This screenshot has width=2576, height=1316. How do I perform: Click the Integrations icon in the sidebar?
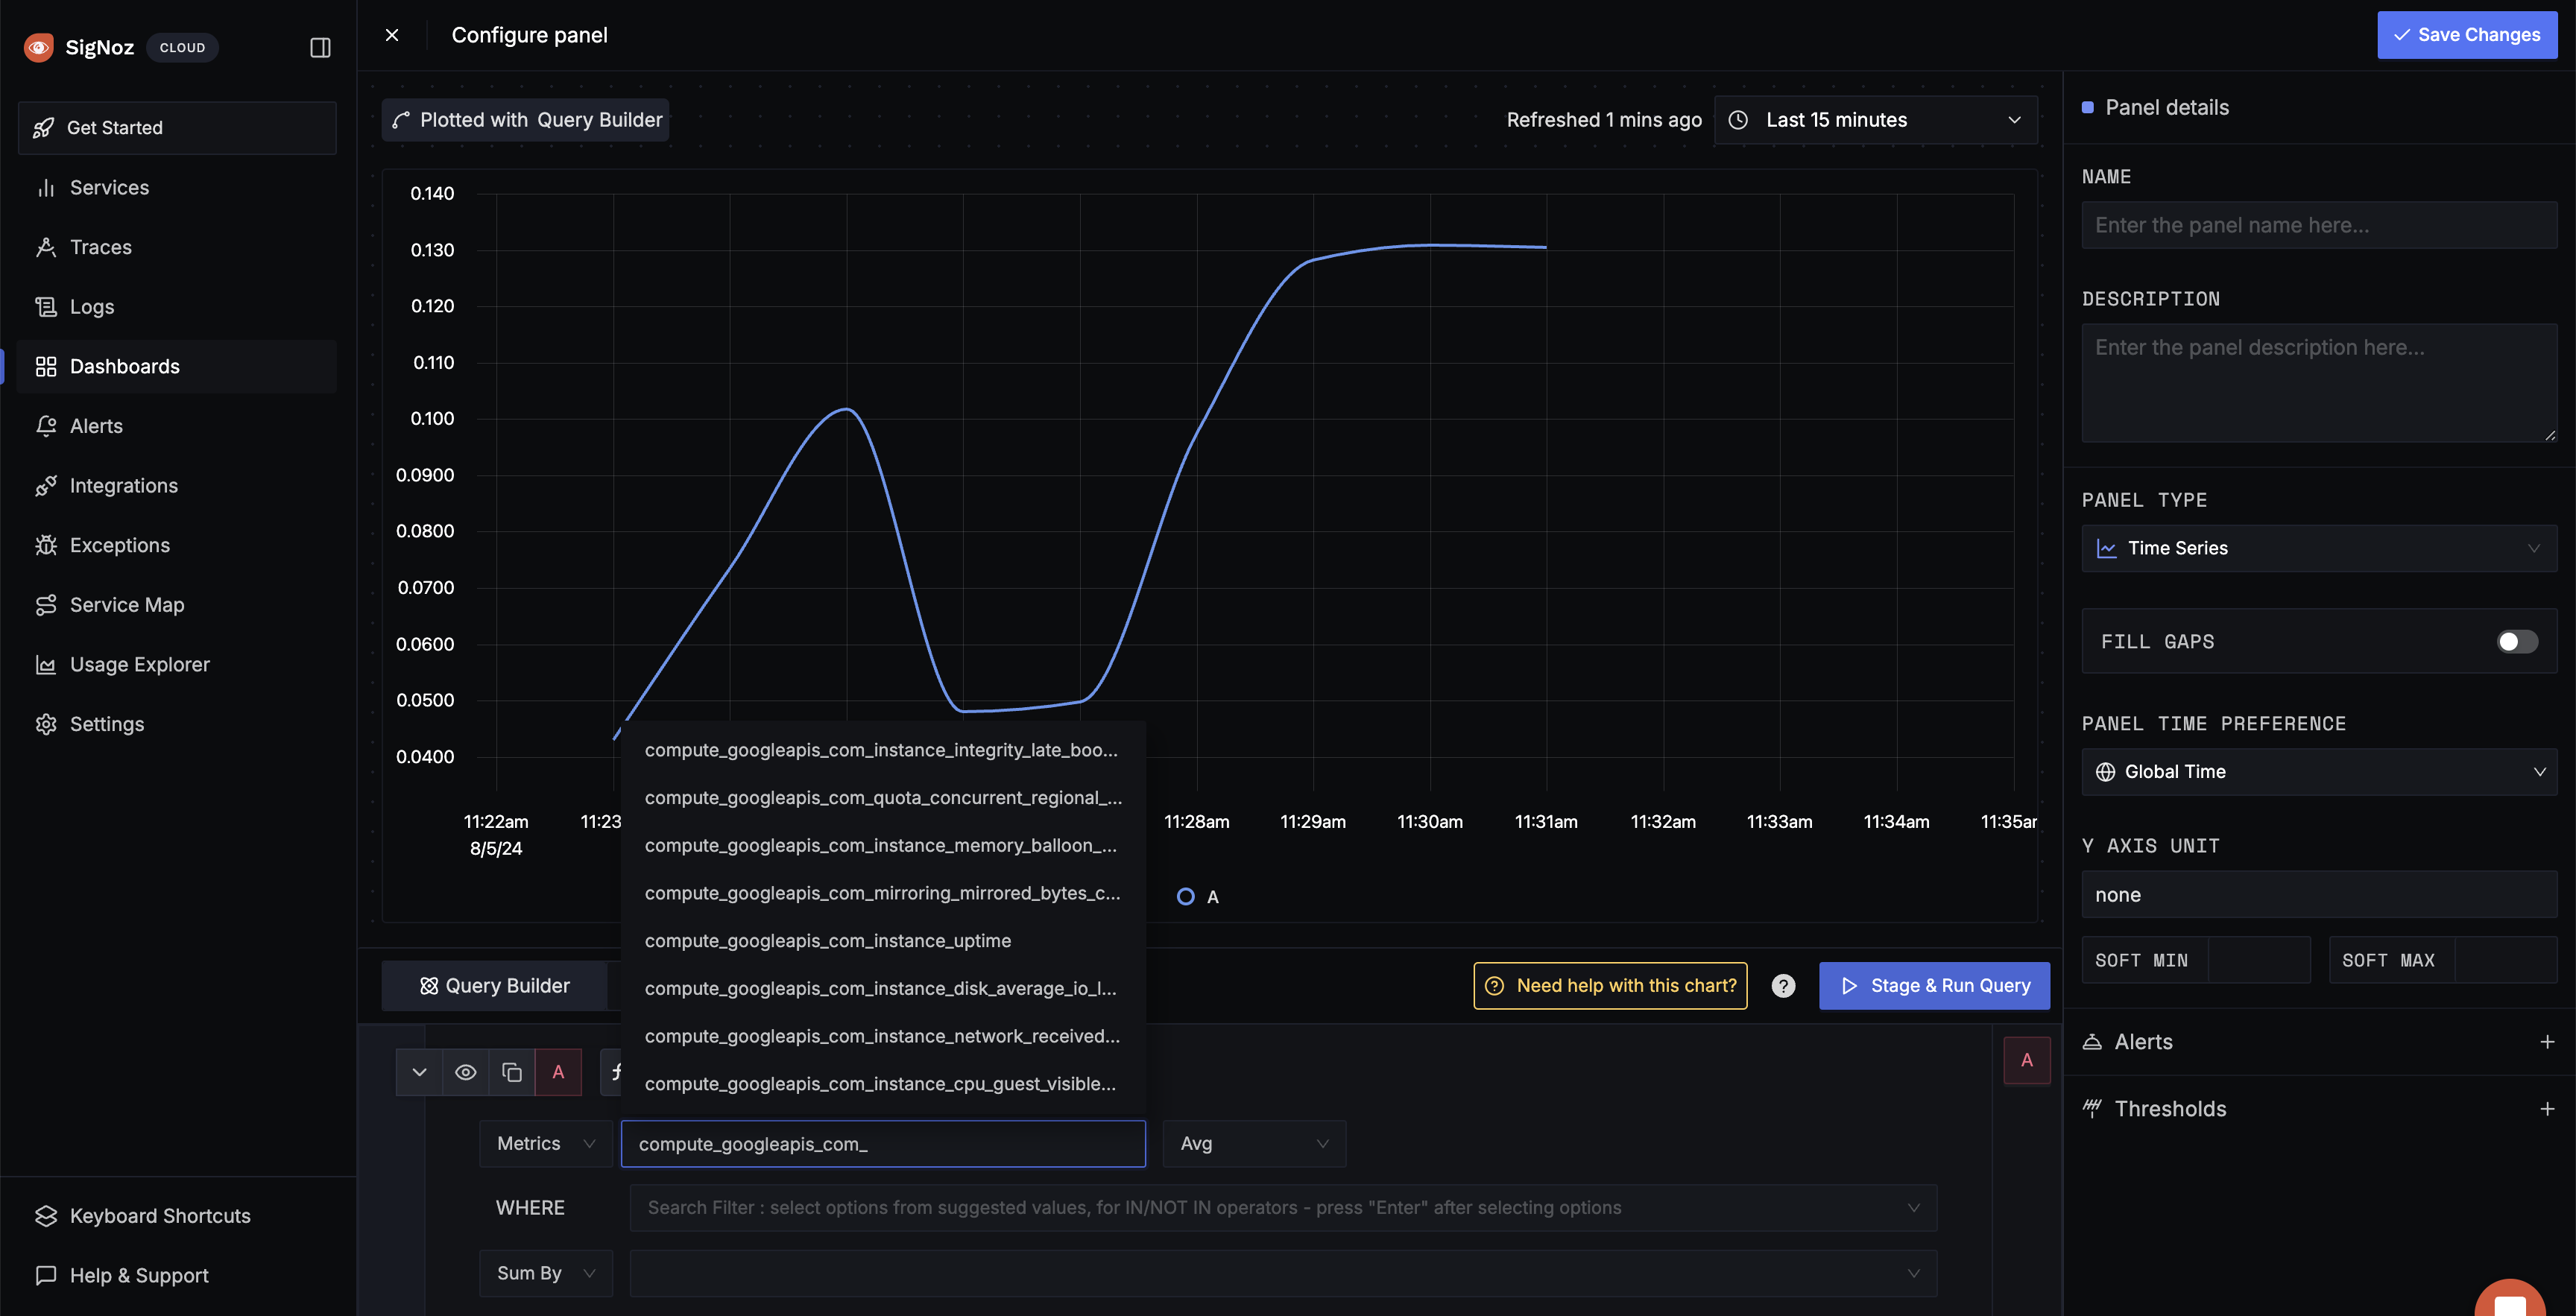pos(46,485)
